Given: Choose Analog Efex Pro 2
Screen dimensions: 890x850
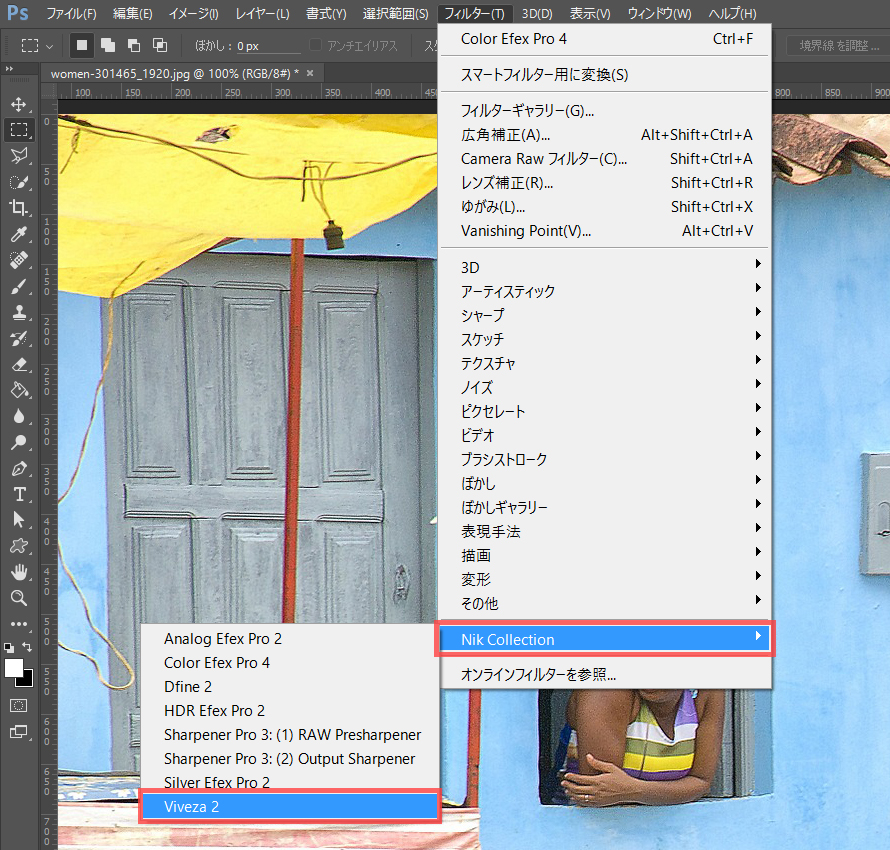Looking at the screenshot, I should (289, 638).
